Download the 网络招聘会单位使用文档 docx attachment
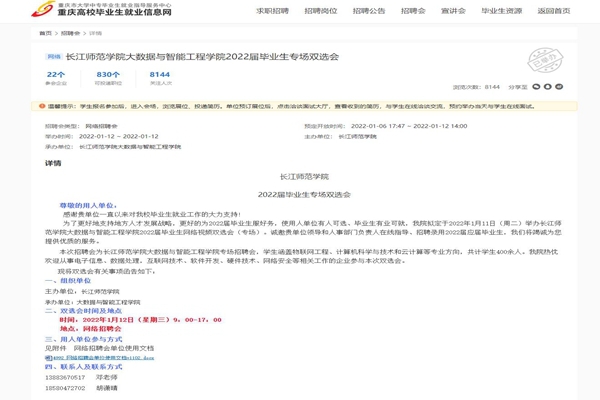Screen dimensions: 600x400 pos(103,358)
